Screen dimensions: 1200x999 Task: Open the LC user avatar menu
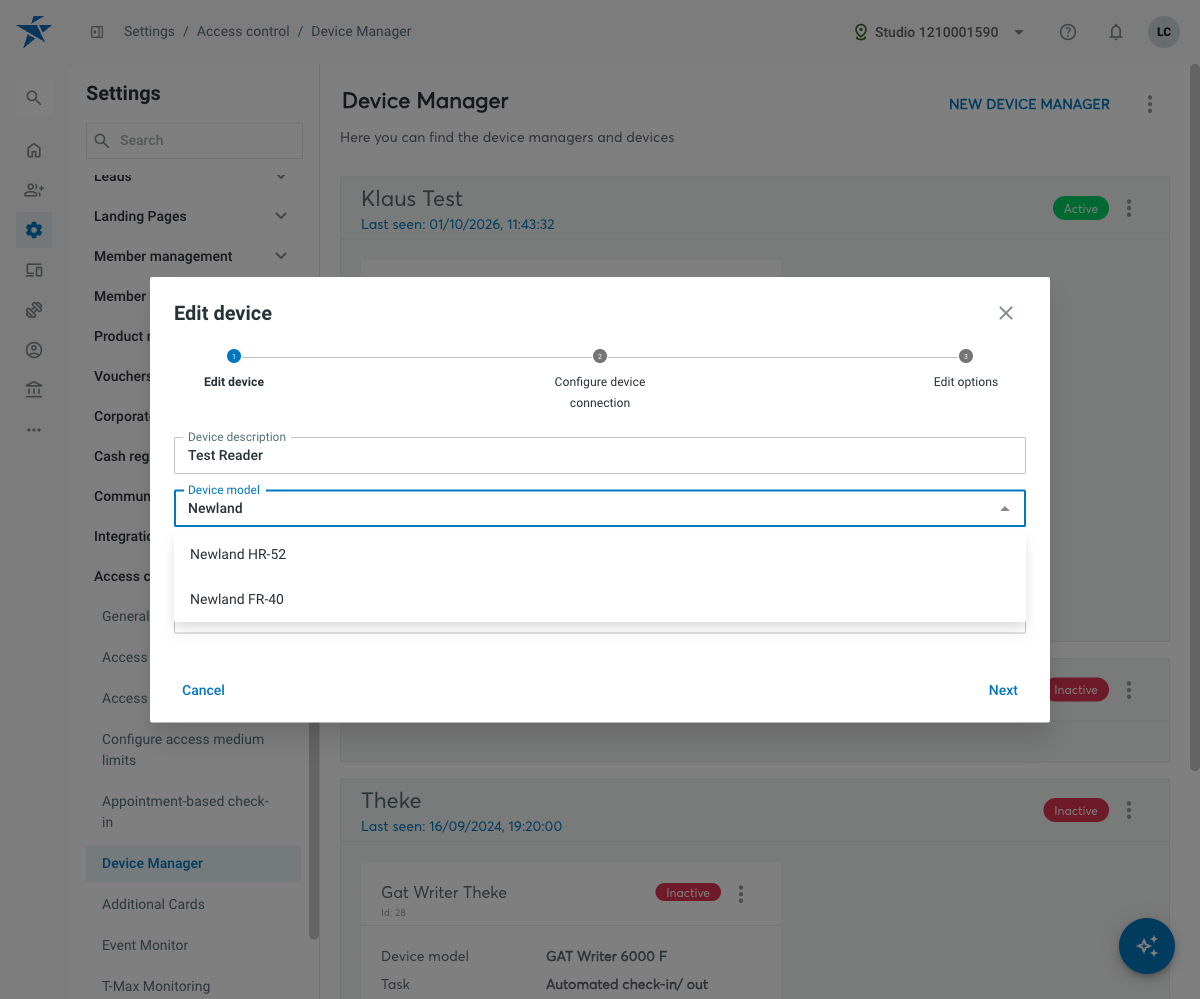[1164, 32]
